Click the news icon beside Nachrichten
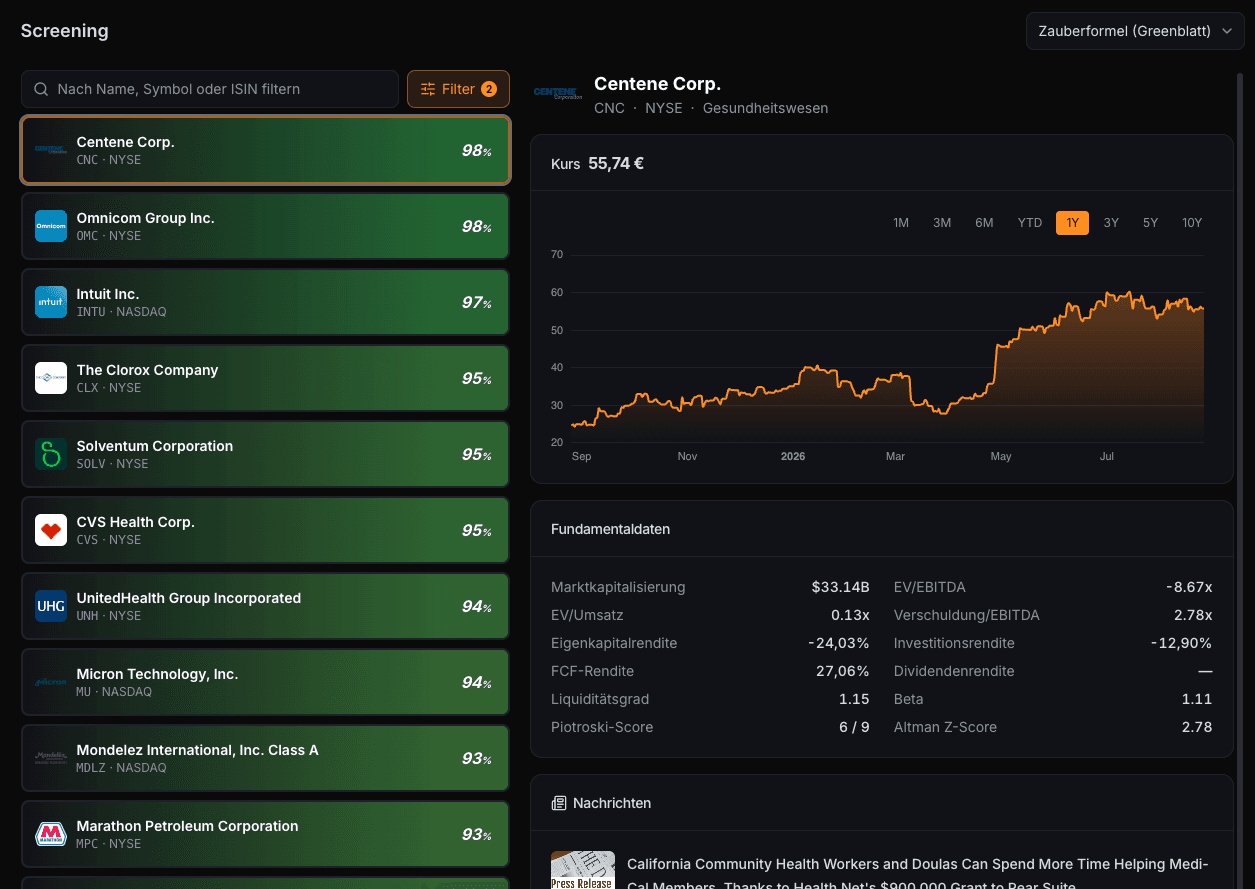The height and width of the screenshot is (889, 1255). tap(559, 803)
